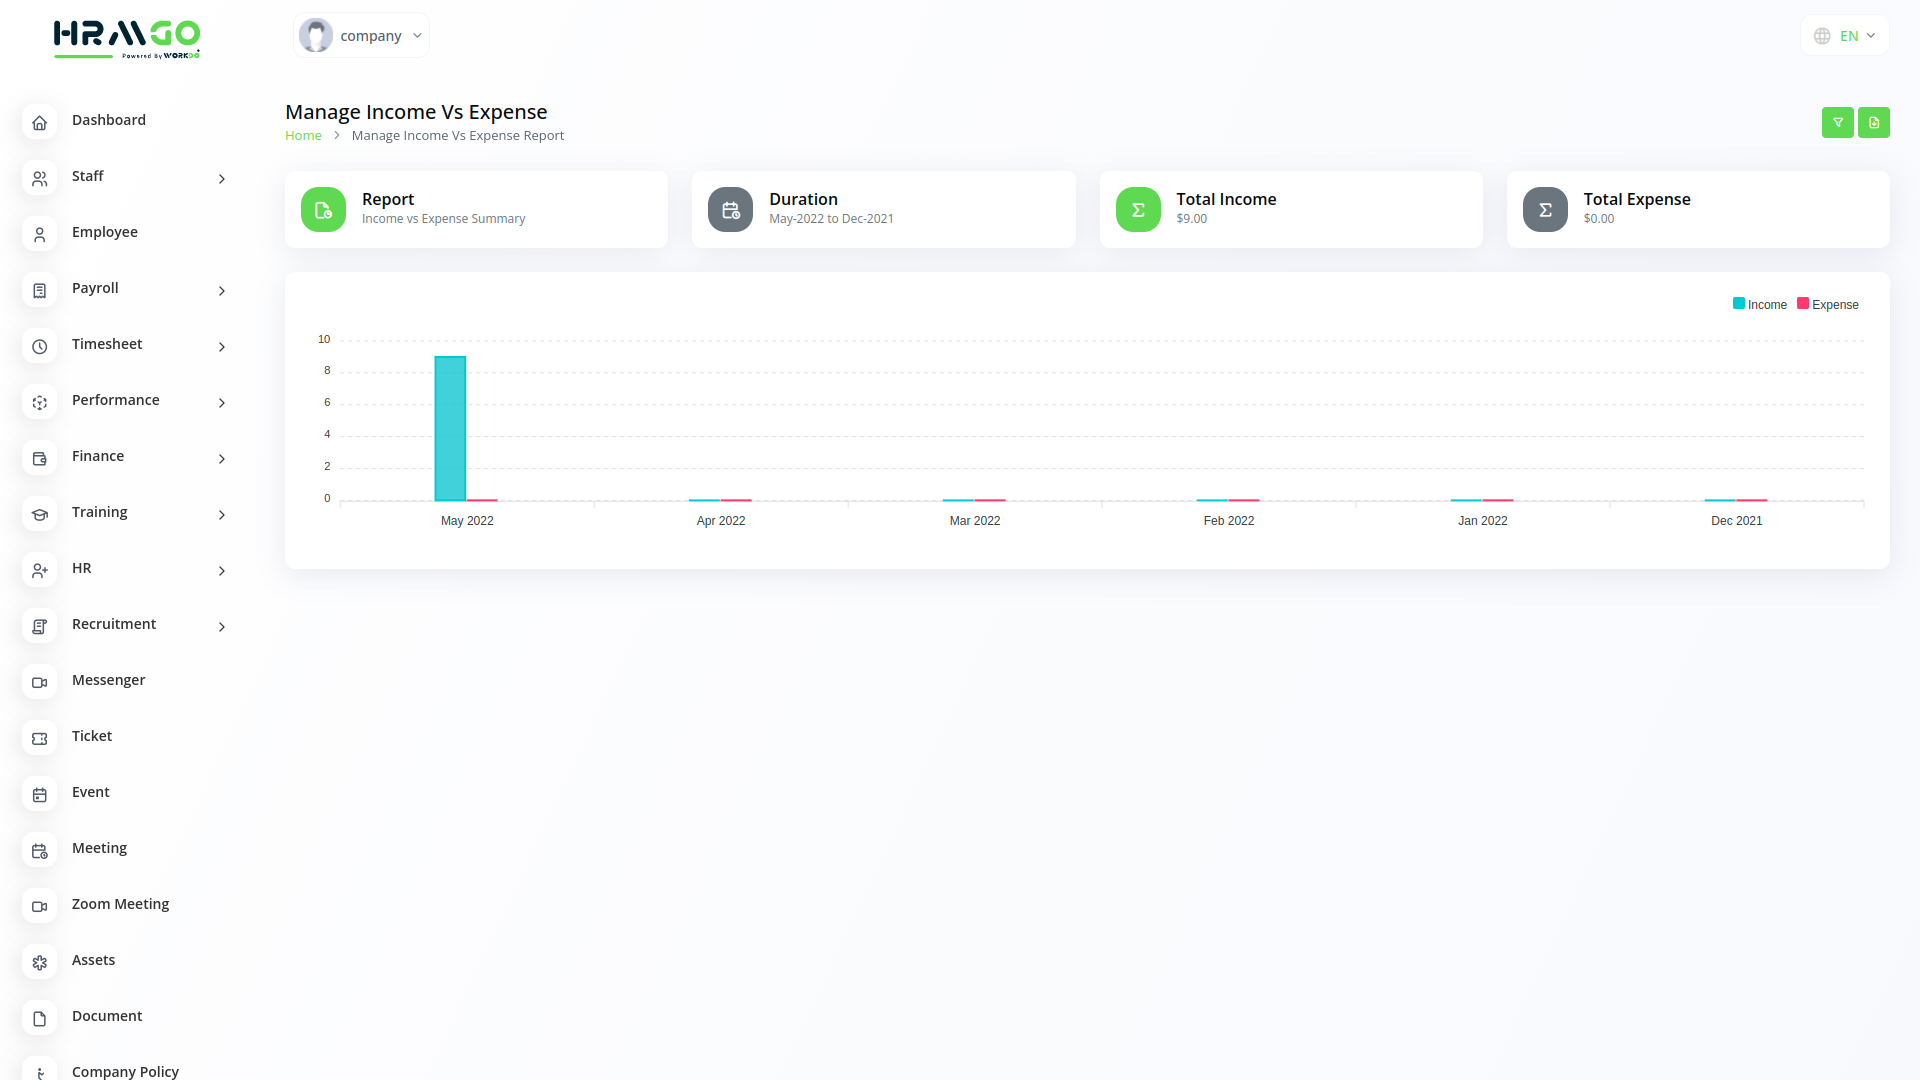Click the Dashboard home icon
The height and width of the screenshot is (1080, 1920).
coord(39,122)
